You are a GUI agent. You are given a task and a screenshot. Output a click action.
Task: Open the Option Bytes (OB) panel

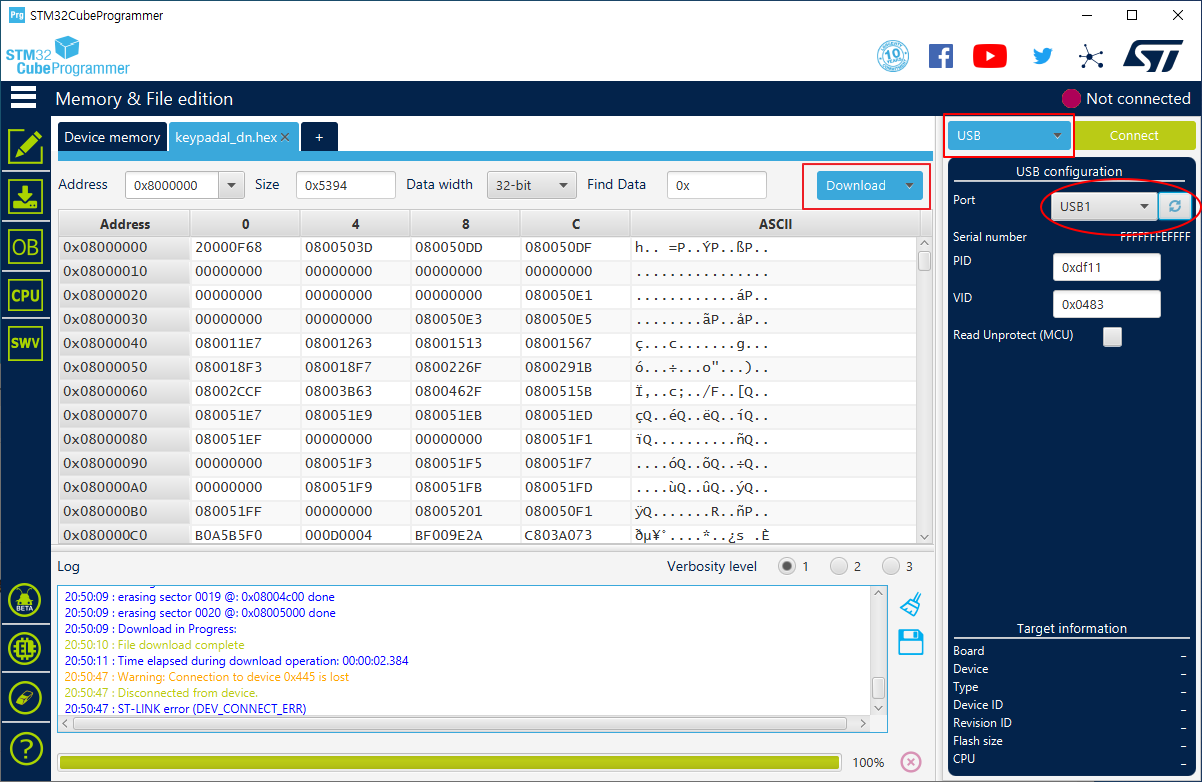point(25,245)
